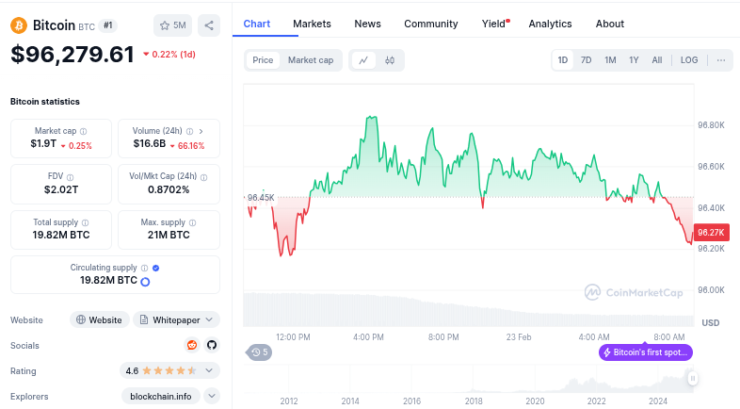Image resolution: width=740 pixels, height=409 pixels.
Task: Open Market cap info icon
Action: (84, 131)
